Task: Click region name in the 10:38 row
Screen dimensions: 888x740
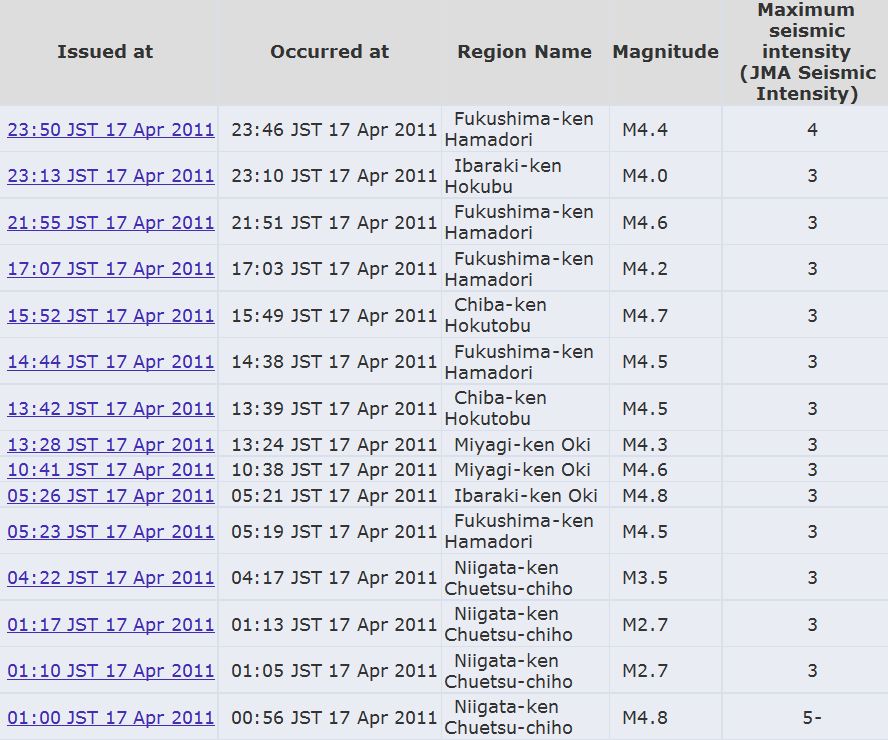Action: point(522,470)
